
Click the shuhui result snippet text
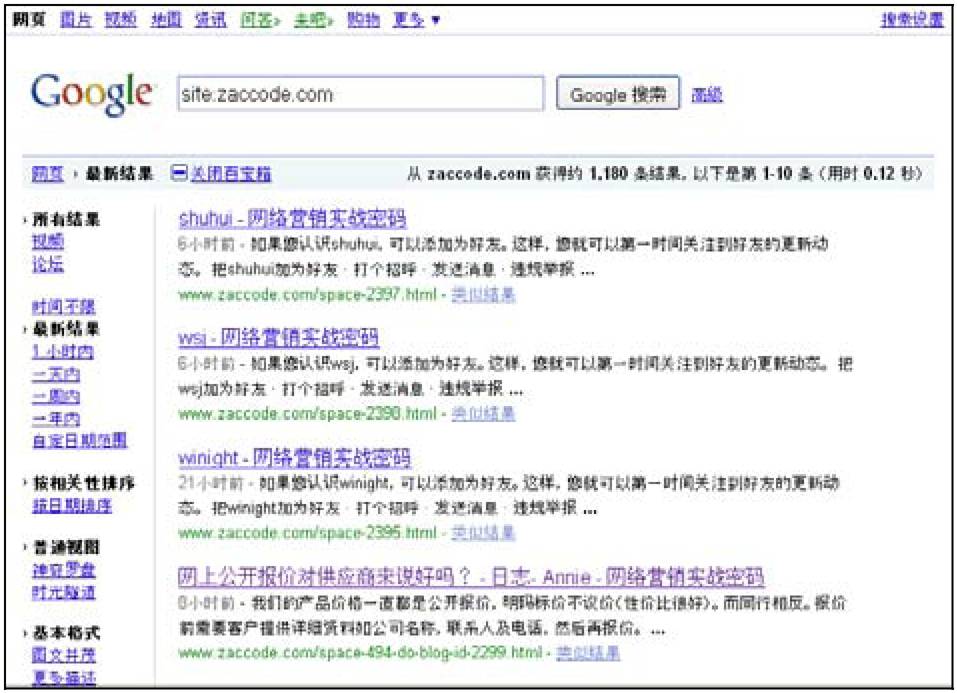(x=503, y=256)
